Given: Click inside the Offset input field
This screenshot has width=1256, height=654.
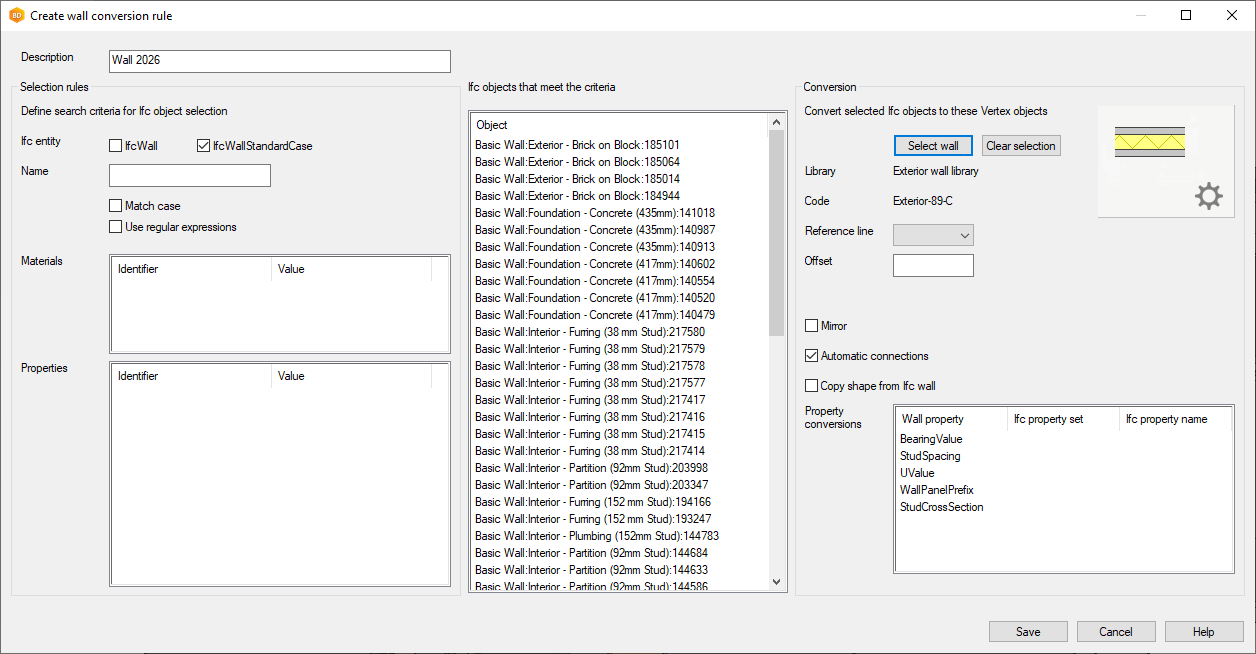Looking at the screenshot, I should pyautogui.click(x=933, y=265).
